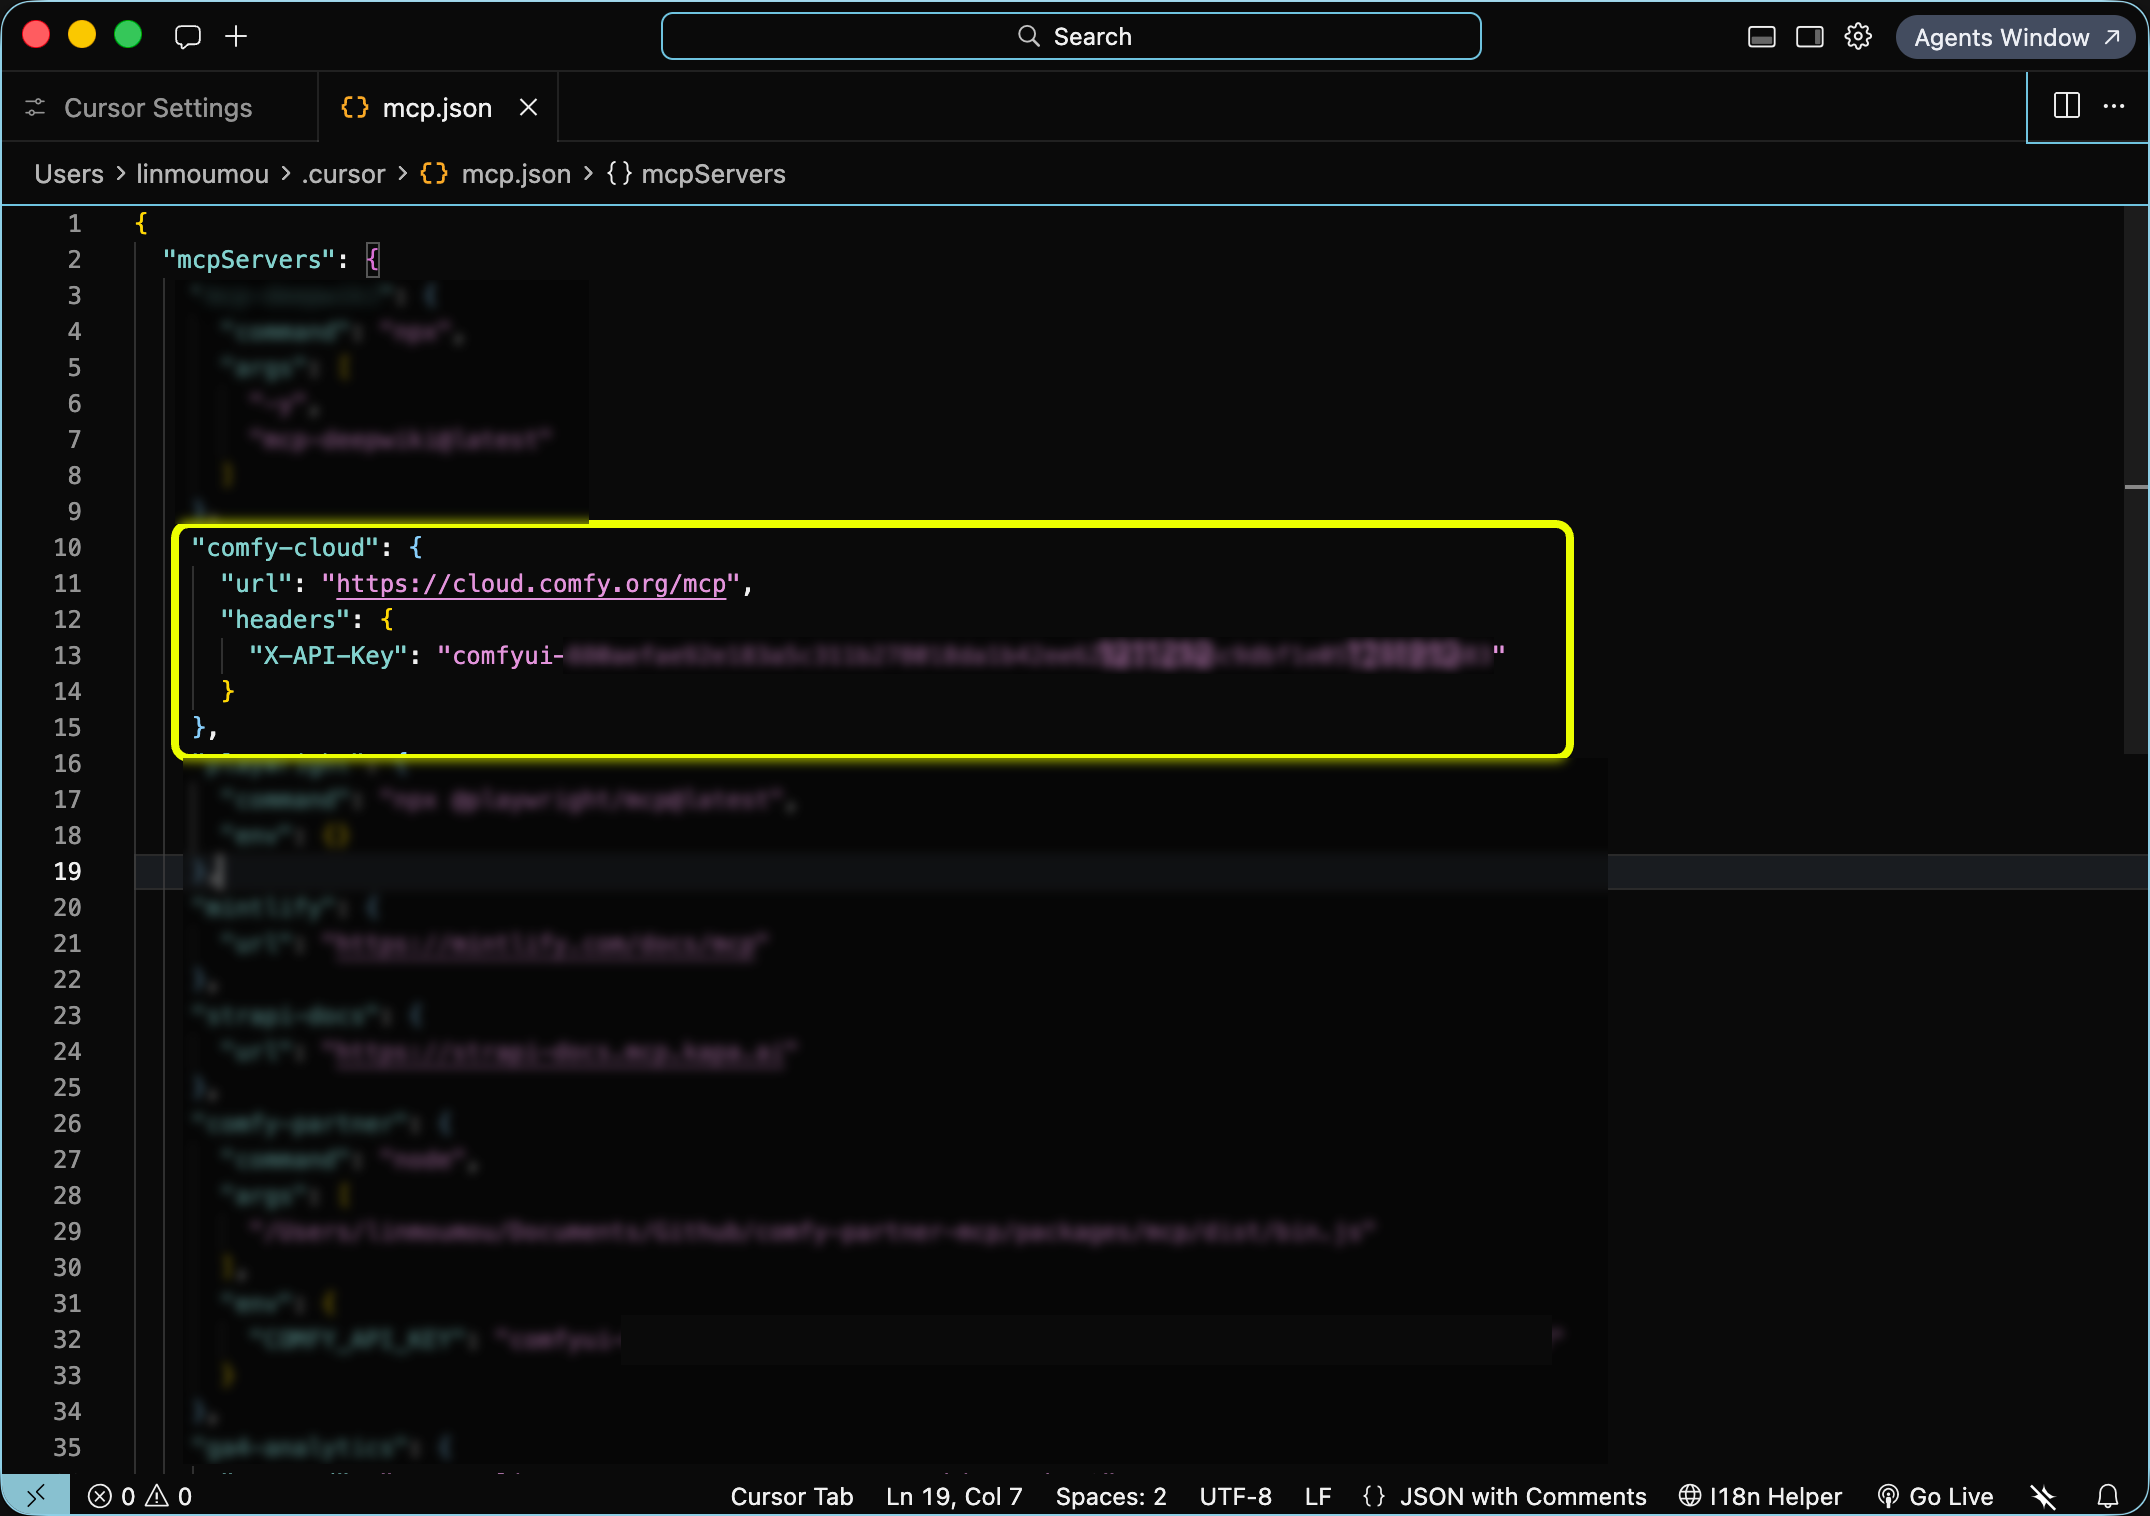Click the "X-API-Key" key text

pos(328,656)
